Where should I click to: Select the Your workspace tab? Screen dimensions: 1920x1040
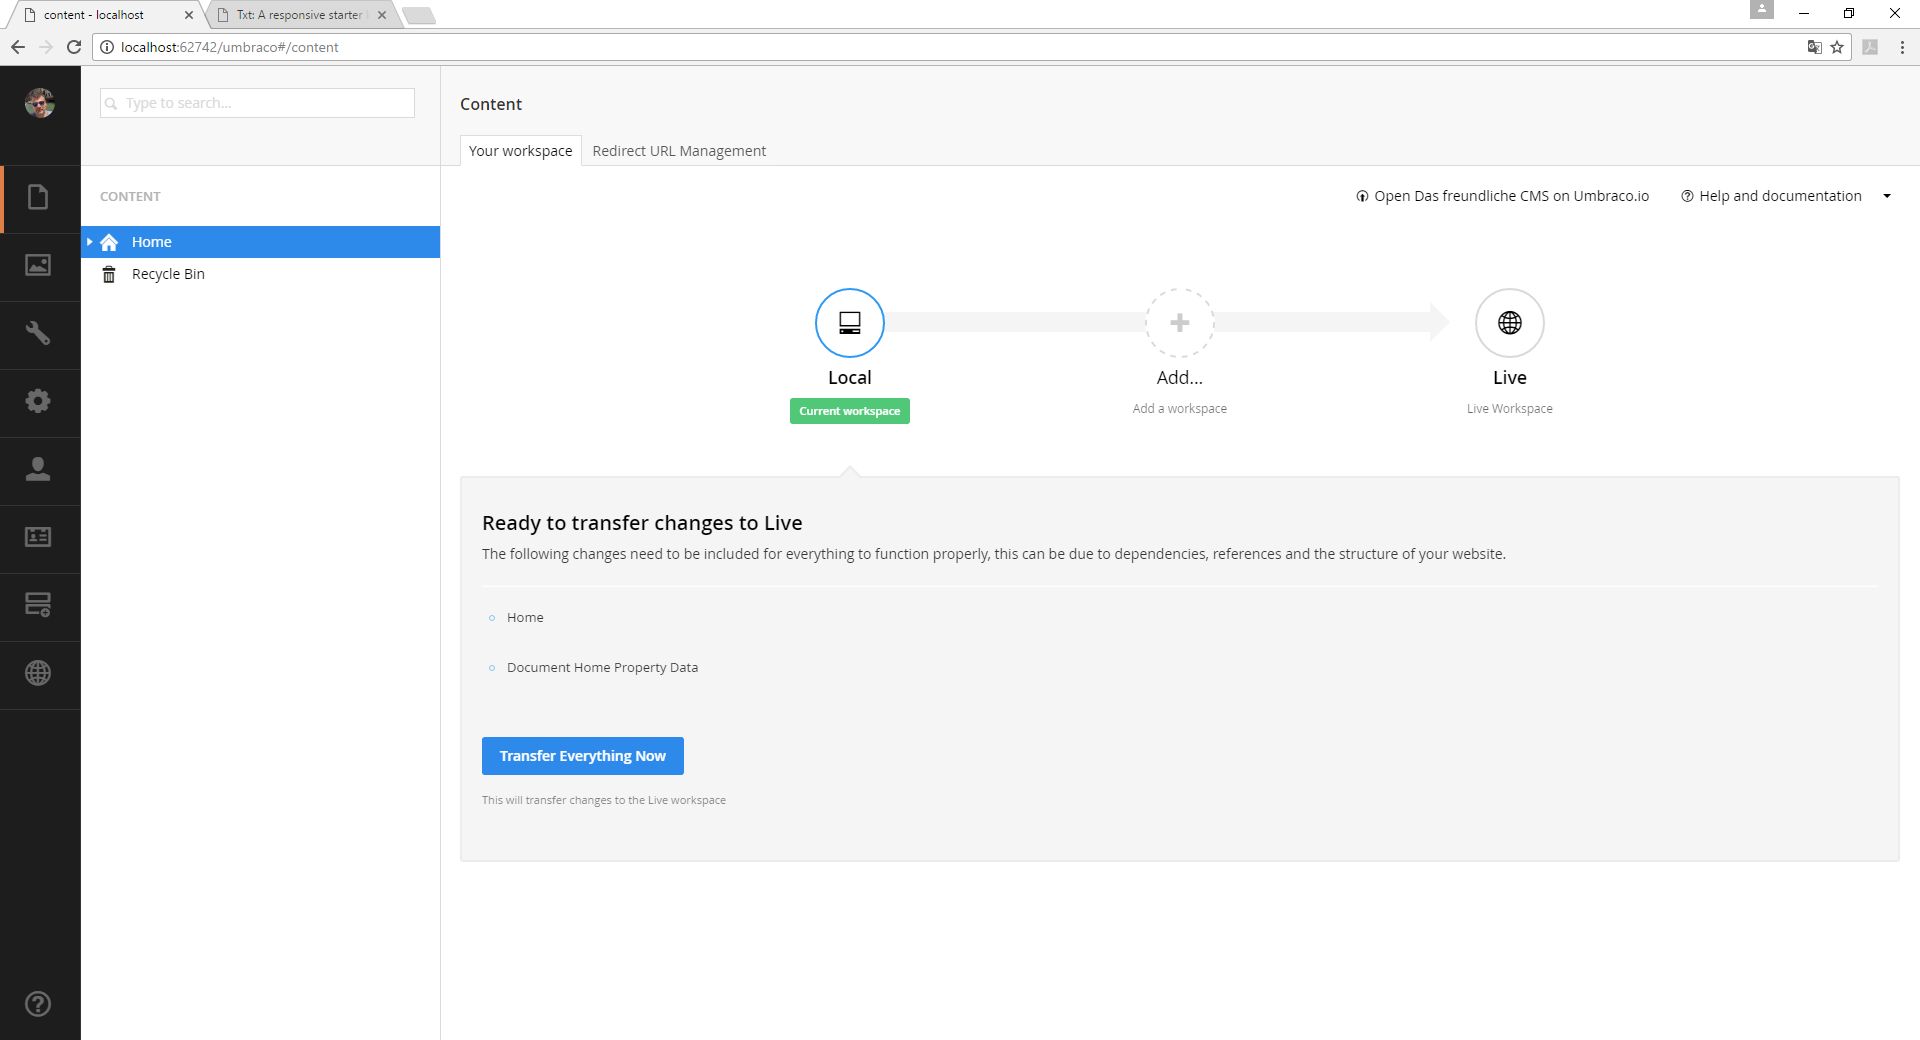point(520,151)
